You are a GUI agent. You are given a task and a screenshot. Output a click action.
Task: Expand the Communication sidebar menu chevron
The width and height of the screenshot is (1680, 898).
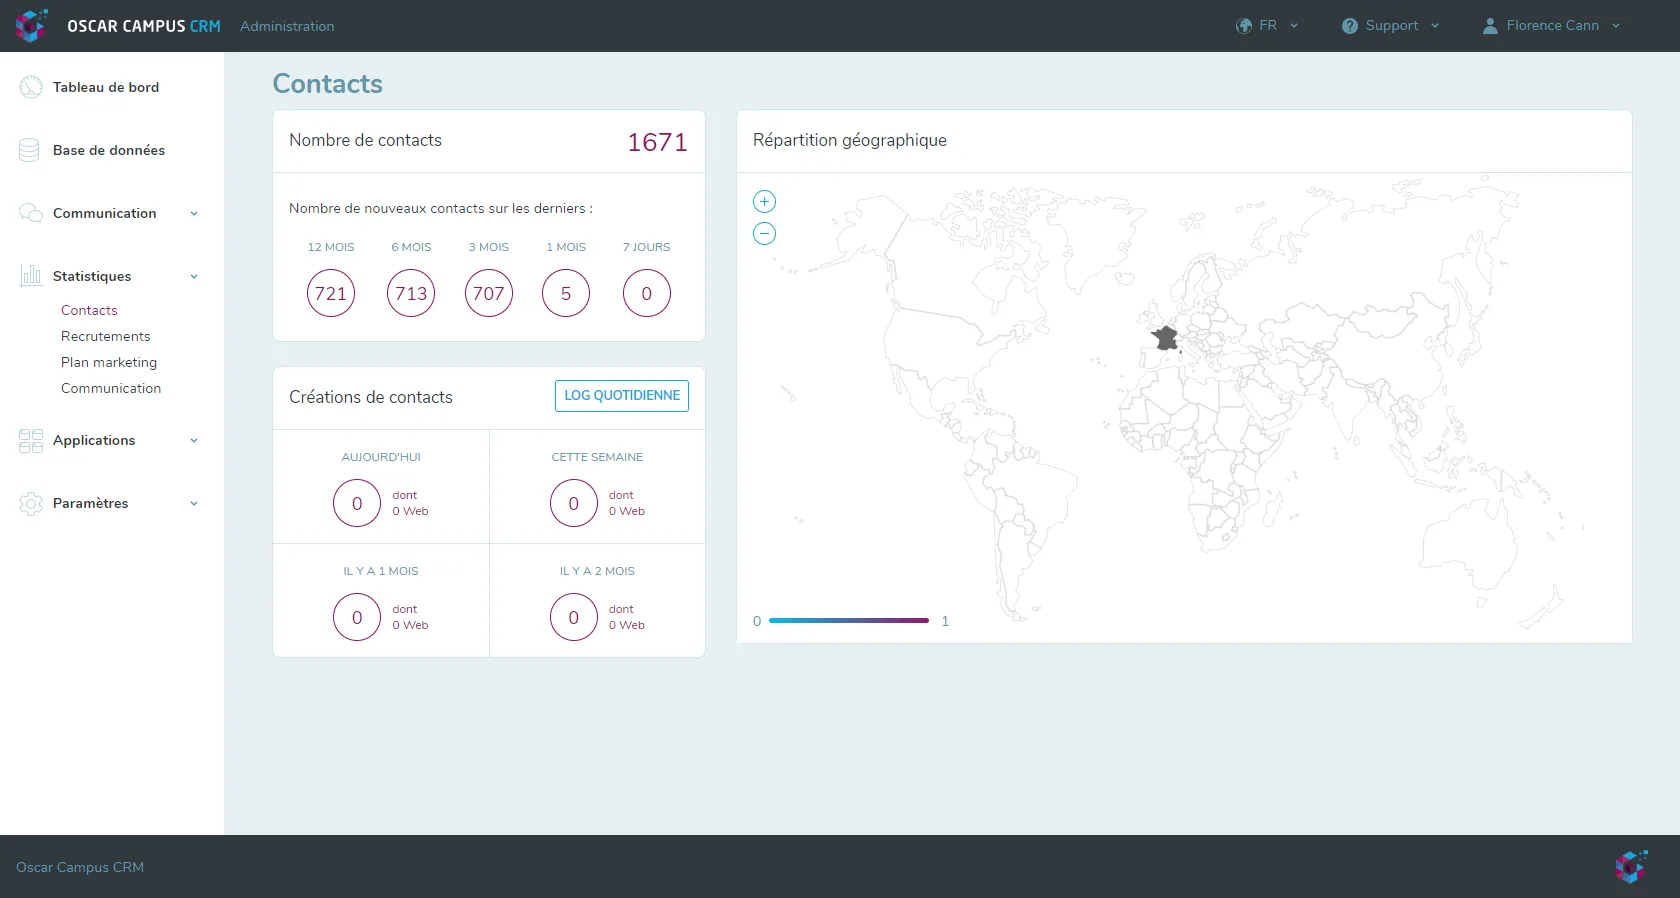click(194, 214)
